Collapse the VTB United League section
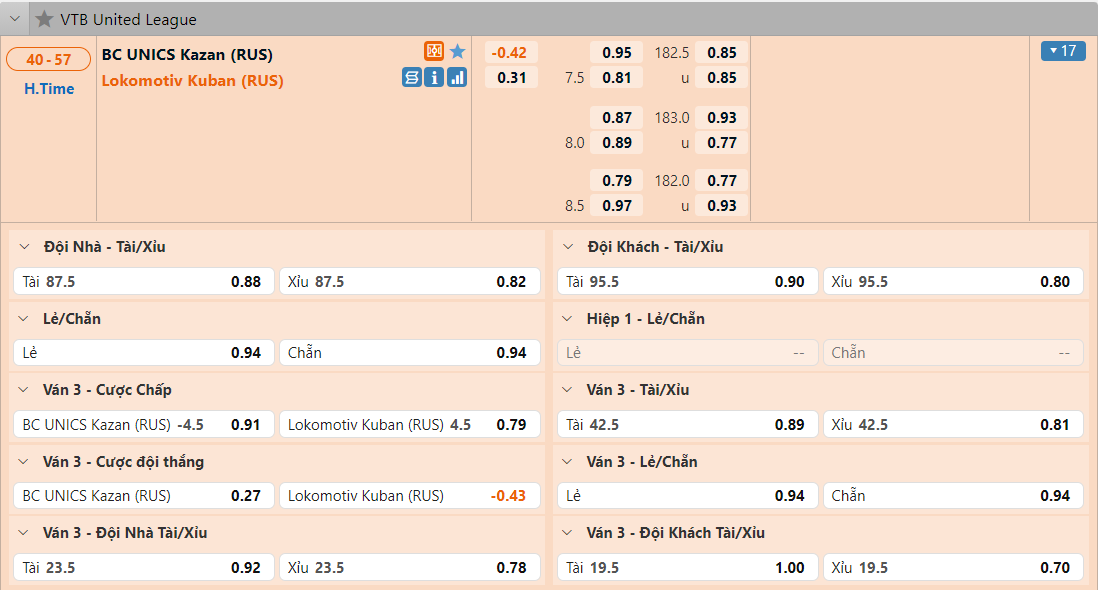Screen dimensions: 1098x590 tap(16, 19)
